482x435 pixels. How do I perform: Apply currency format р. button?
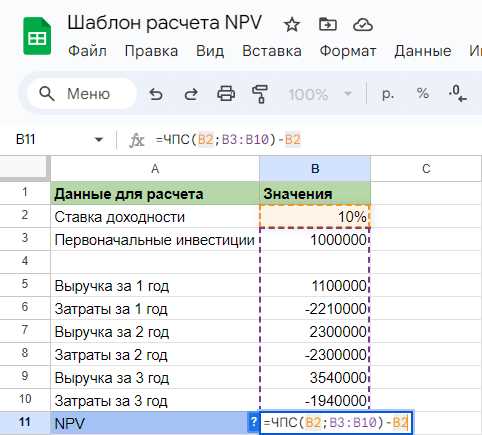pos(388,94)
